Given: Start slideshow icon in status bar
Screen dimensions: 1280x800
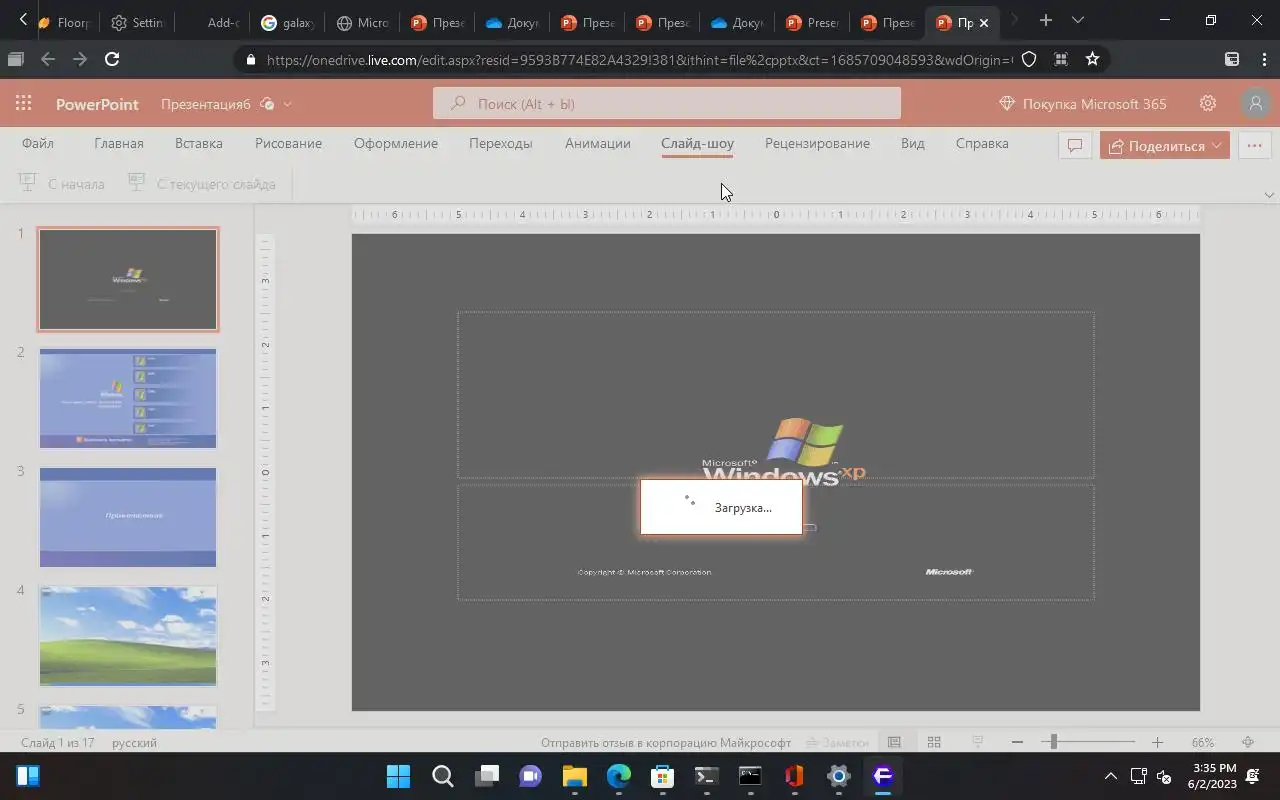Looking at the screenshot, I should point(978,742).
